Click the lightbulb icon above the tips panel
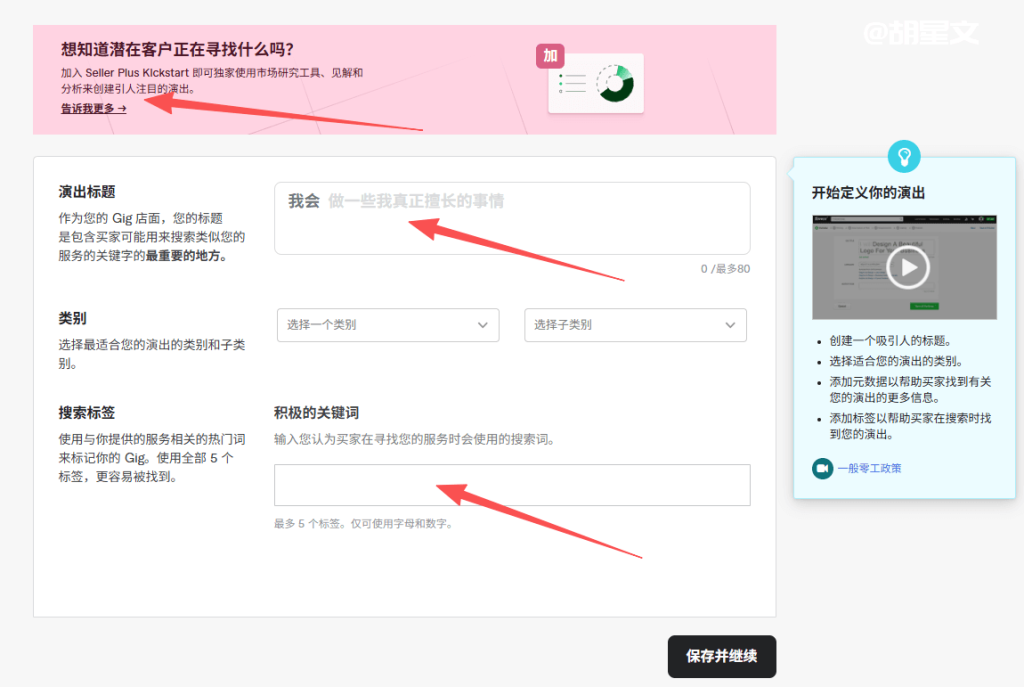 click(x=904, y=155)
